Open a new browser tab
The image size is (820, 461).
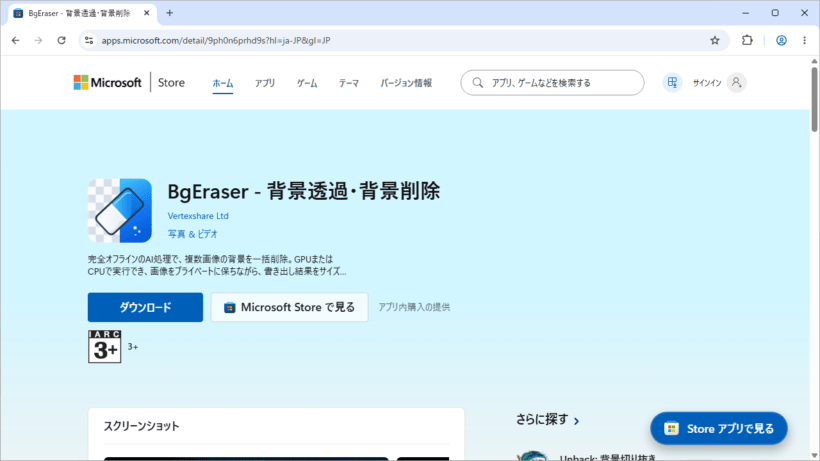point(169,13)
